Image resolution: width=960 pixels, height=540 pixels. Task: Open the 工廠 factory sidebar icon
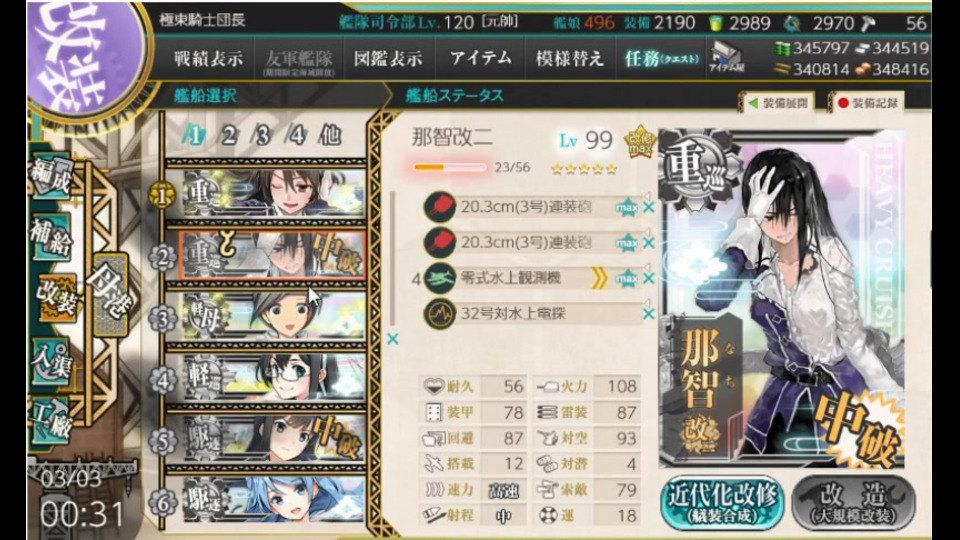pos(51,422)
